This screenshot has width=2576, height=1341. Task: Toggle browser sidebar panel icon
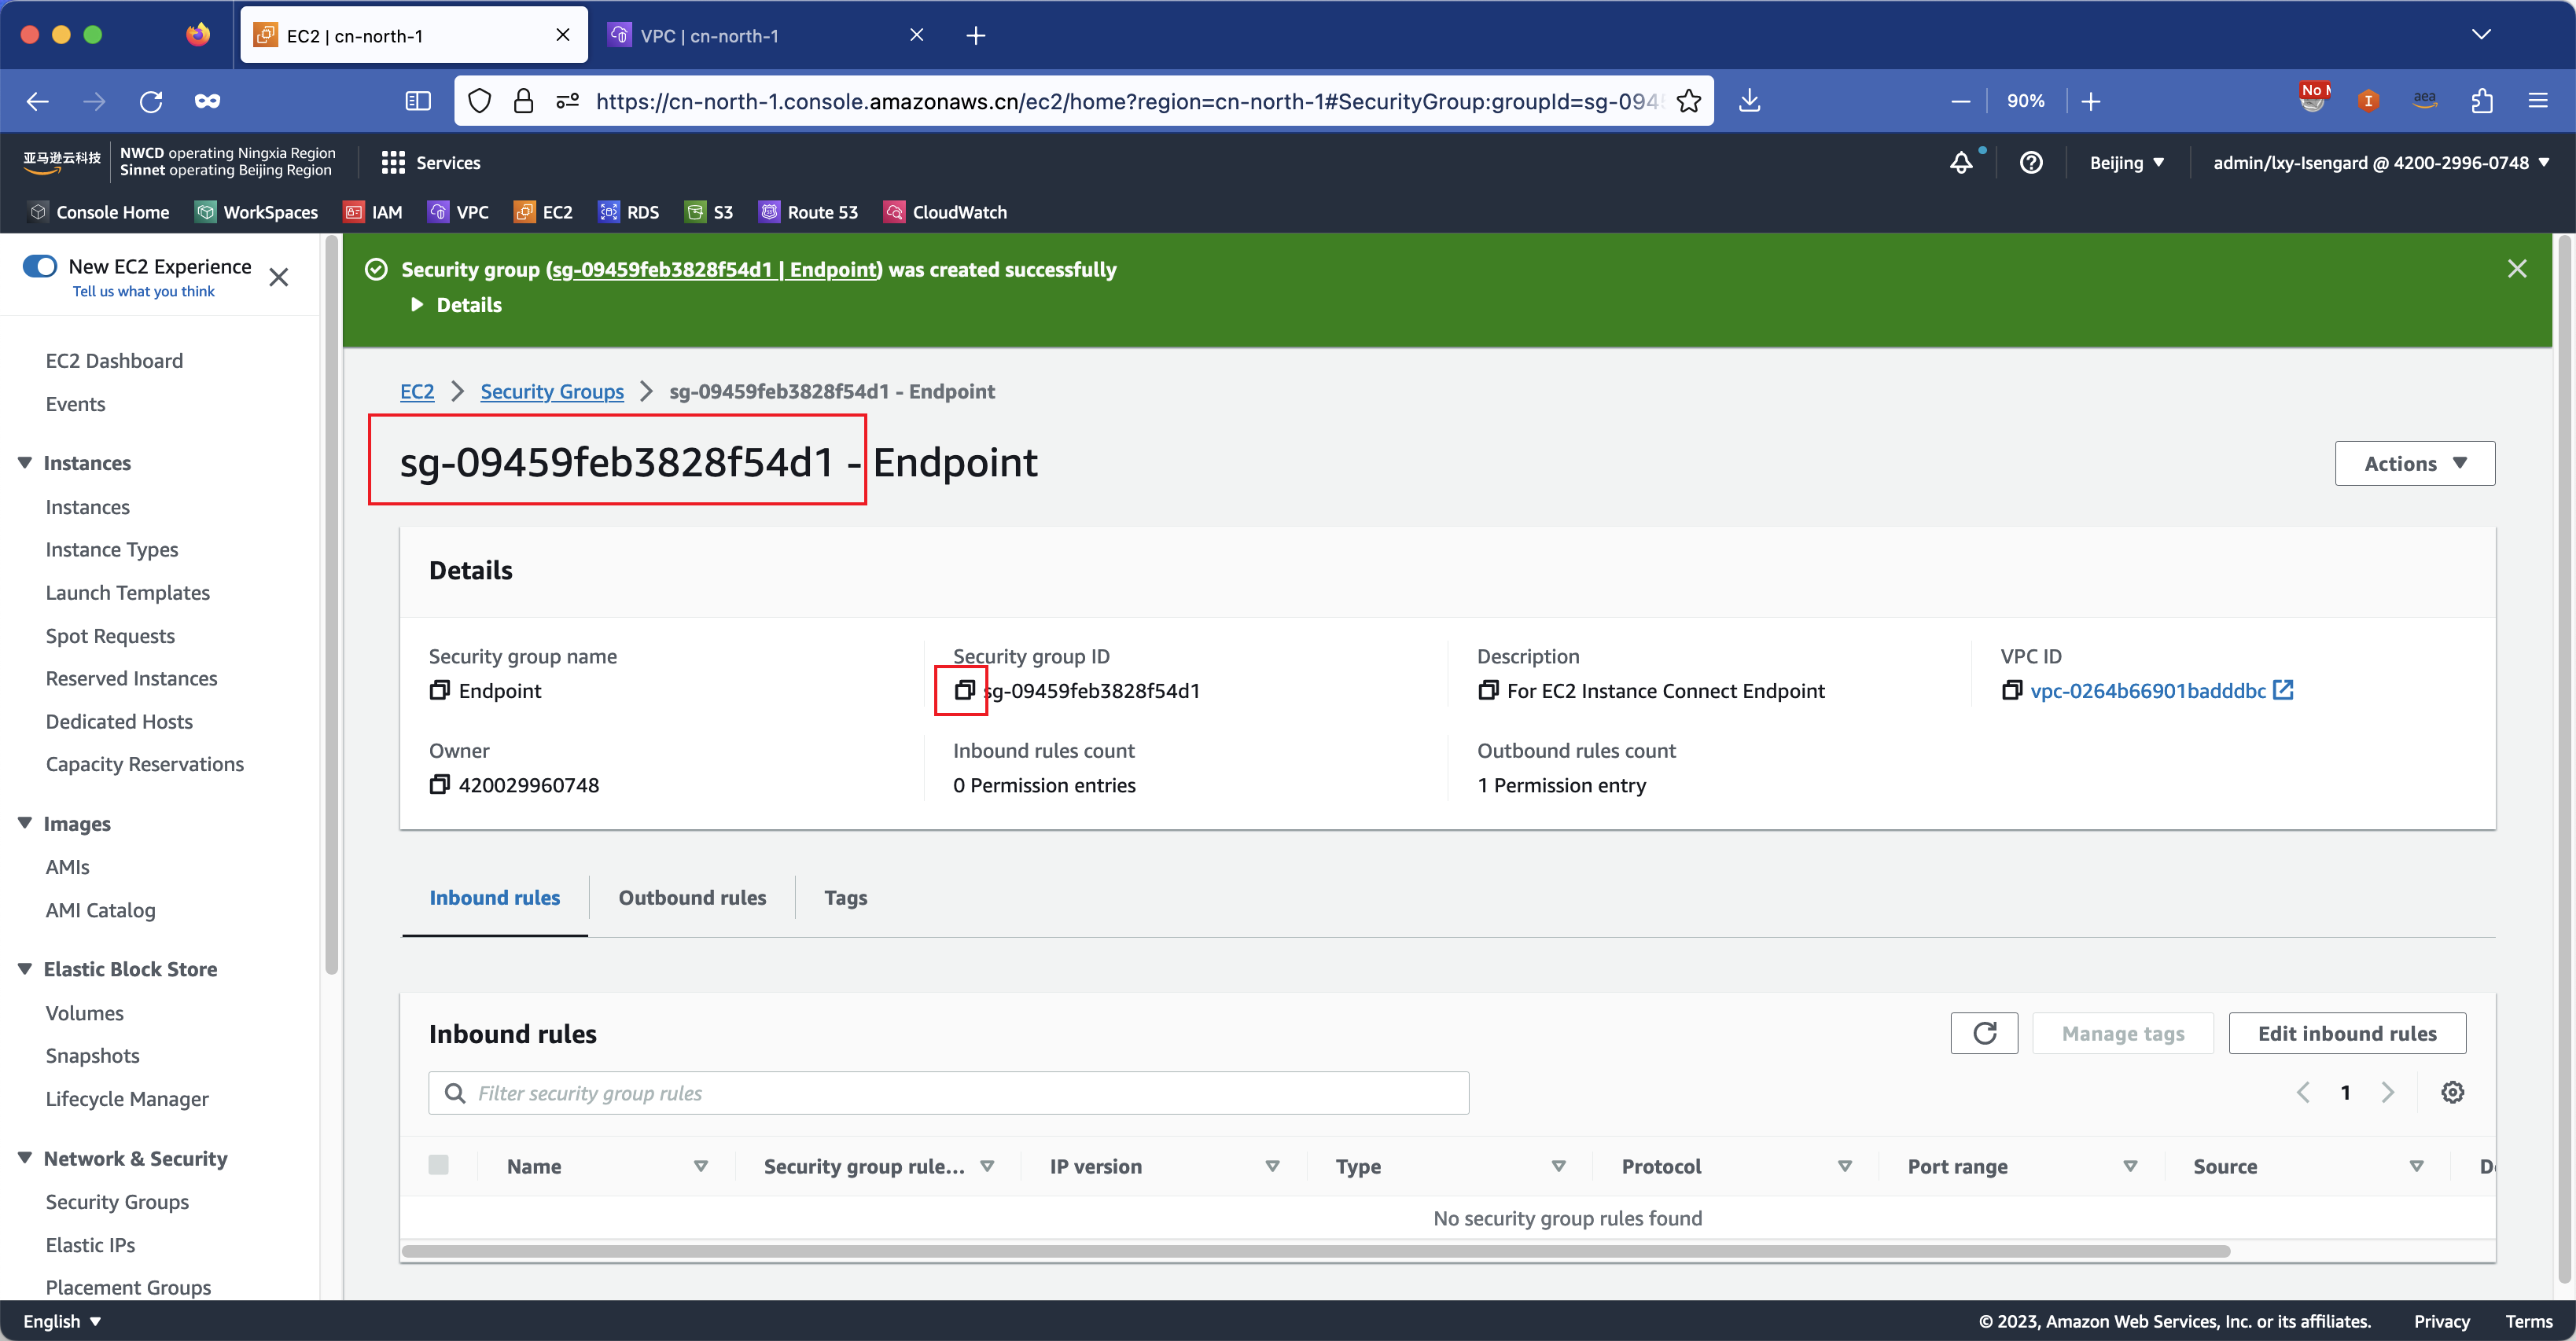pos(418,101)
